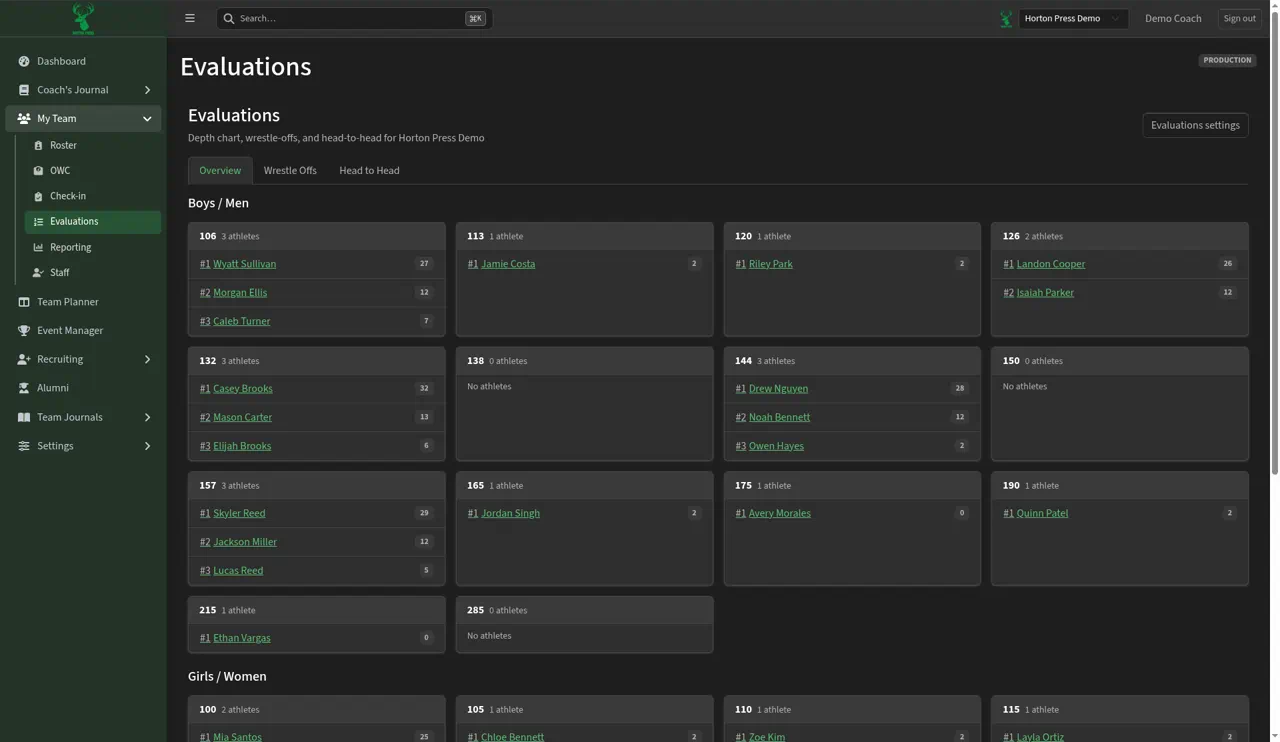The width and height of the screenshot is (1280, 742).
Task: Open Skyler Reed's profile link
Action: tap(239, 514)
